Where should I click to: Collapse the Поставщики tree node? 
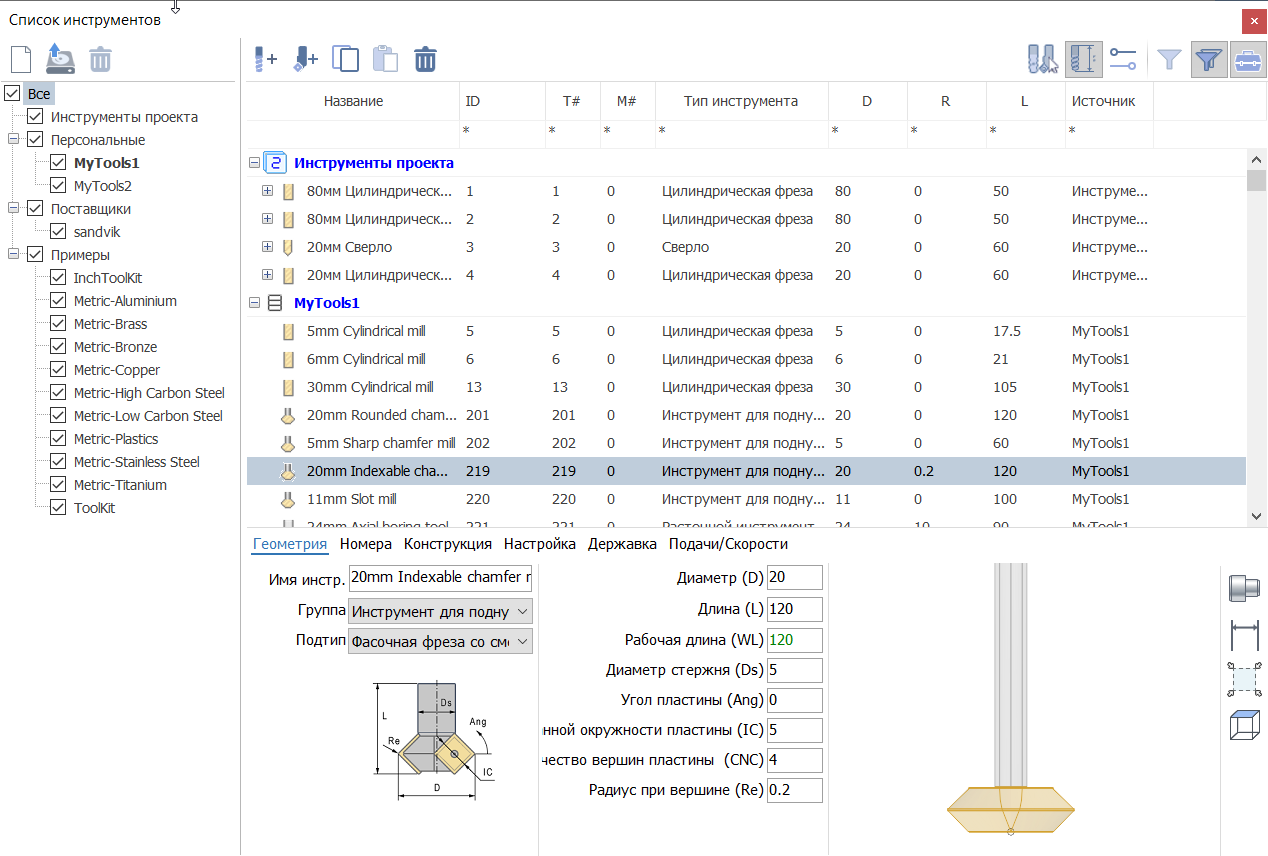[x=14, y=209]
